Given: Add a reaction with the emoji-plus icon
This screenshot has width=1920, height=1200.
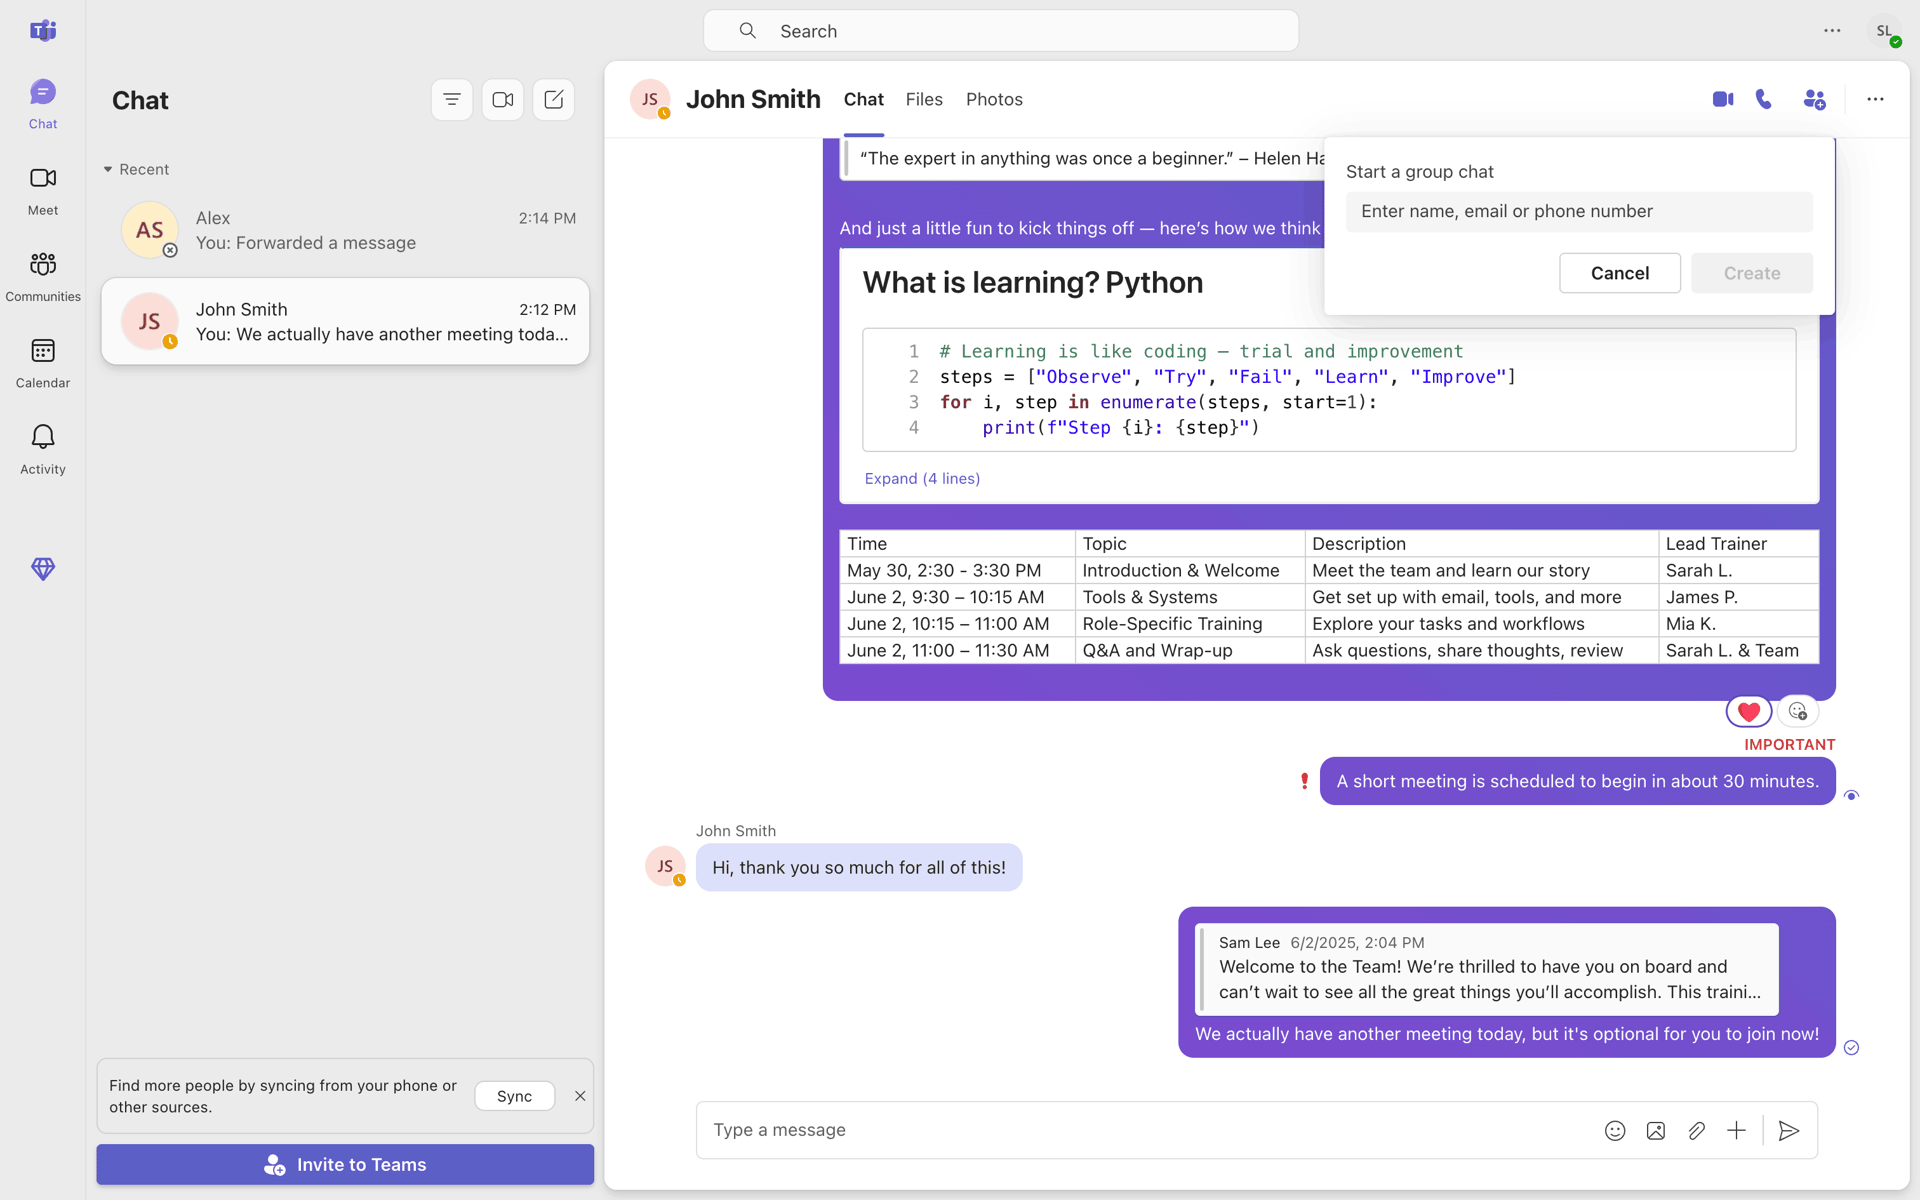Looking at the screenshot, I should click(x=1798, y=711).
